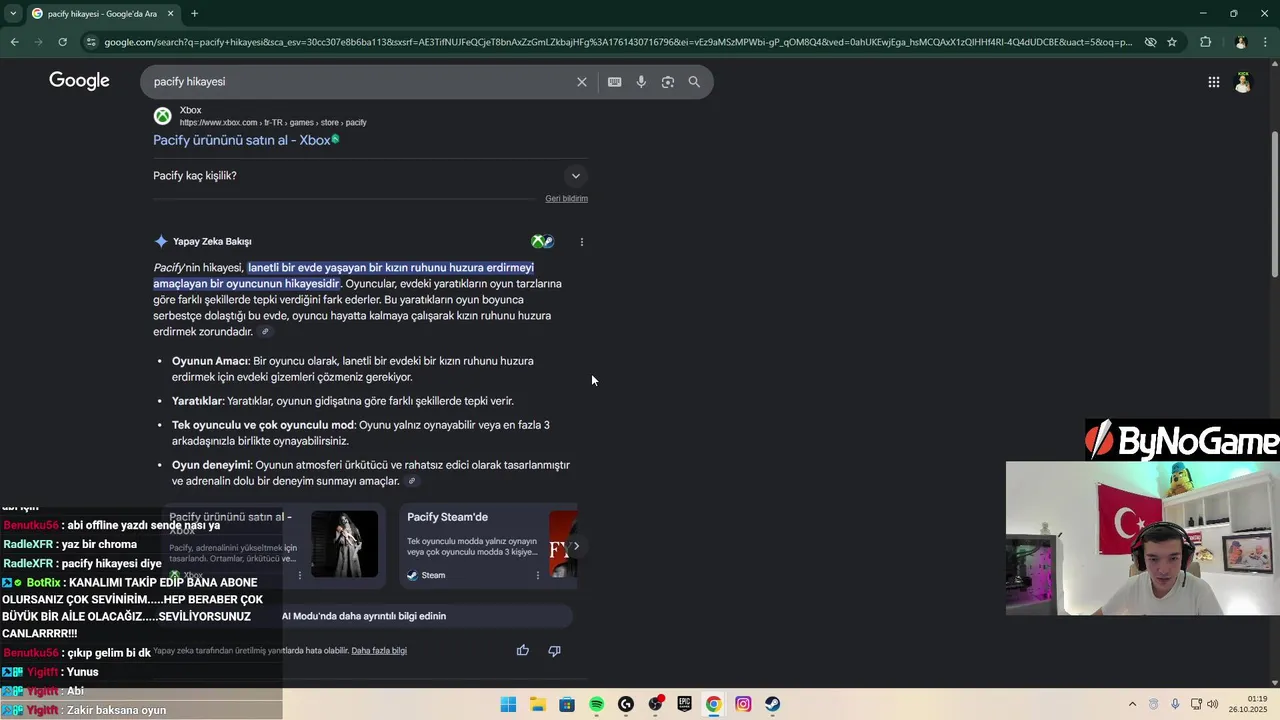The height and width of the screenshot is (720, 1280).
Task: Close the pacify hikayesi tab
Action: click(x=170, y=13)
